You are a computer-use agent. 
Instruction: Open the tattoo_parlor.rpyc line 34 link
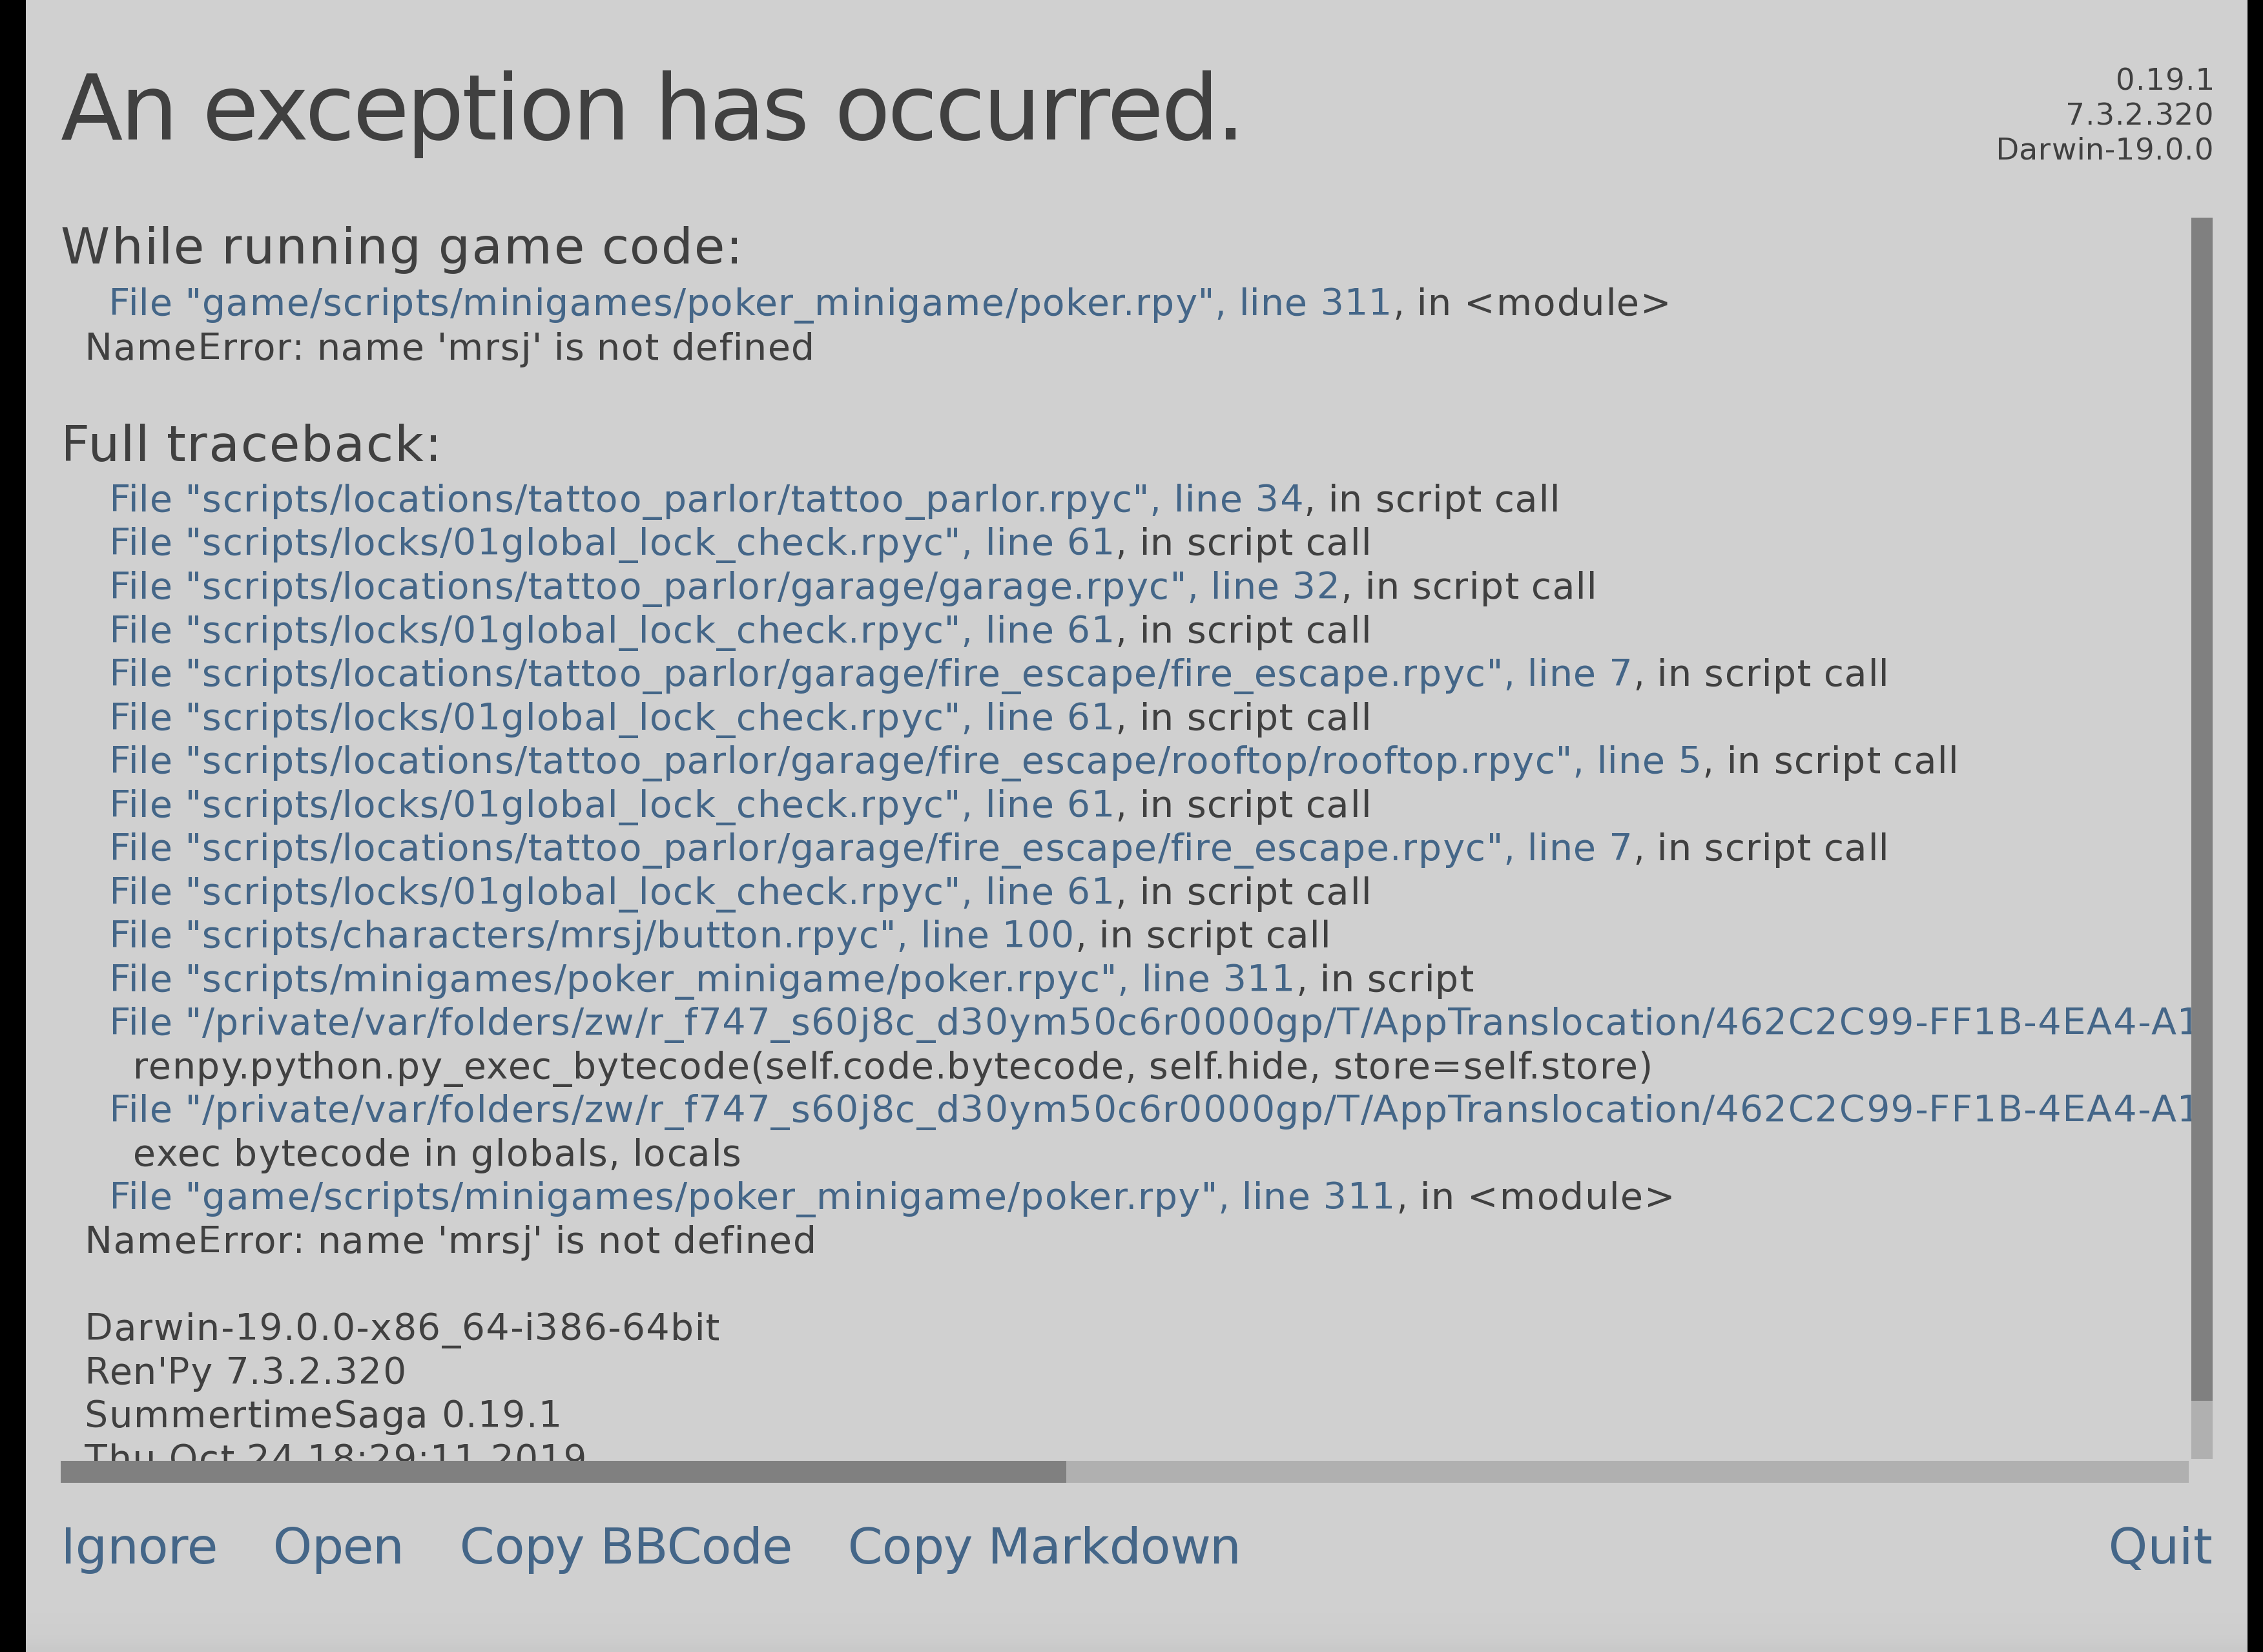705,499
